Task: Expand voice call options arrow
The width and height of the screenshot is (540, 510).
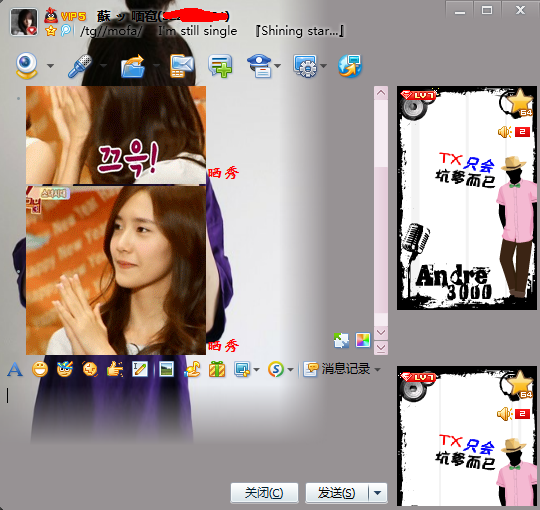Action: coord(103,65)
